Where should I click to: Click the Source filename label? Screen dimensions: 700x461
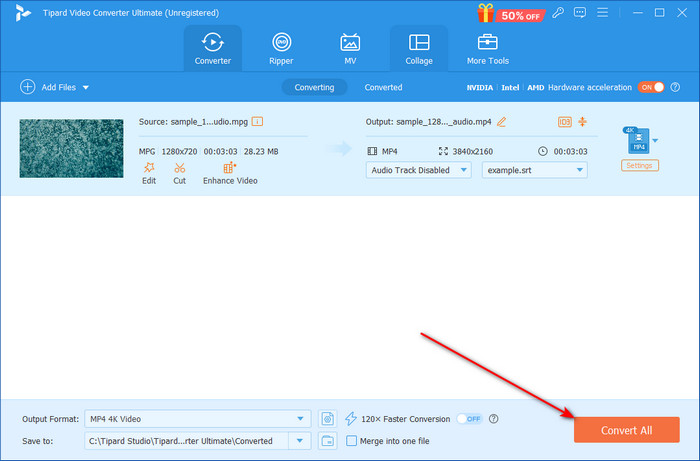click(193, 121)
